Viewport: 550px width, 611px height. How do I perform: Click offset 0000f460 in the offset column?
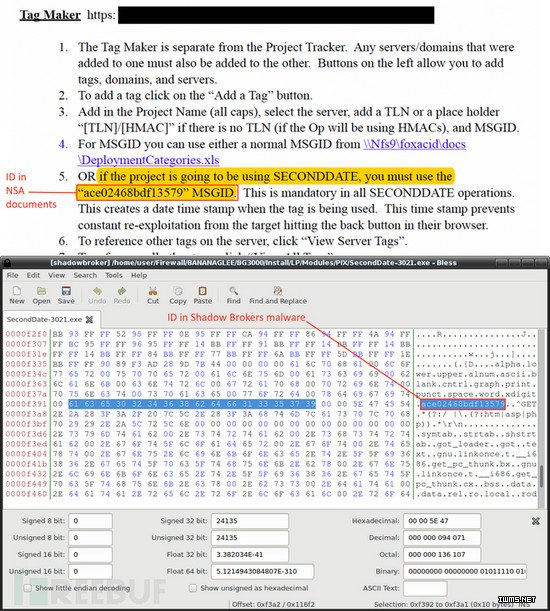pyautogui.click(x=26, y=494)
